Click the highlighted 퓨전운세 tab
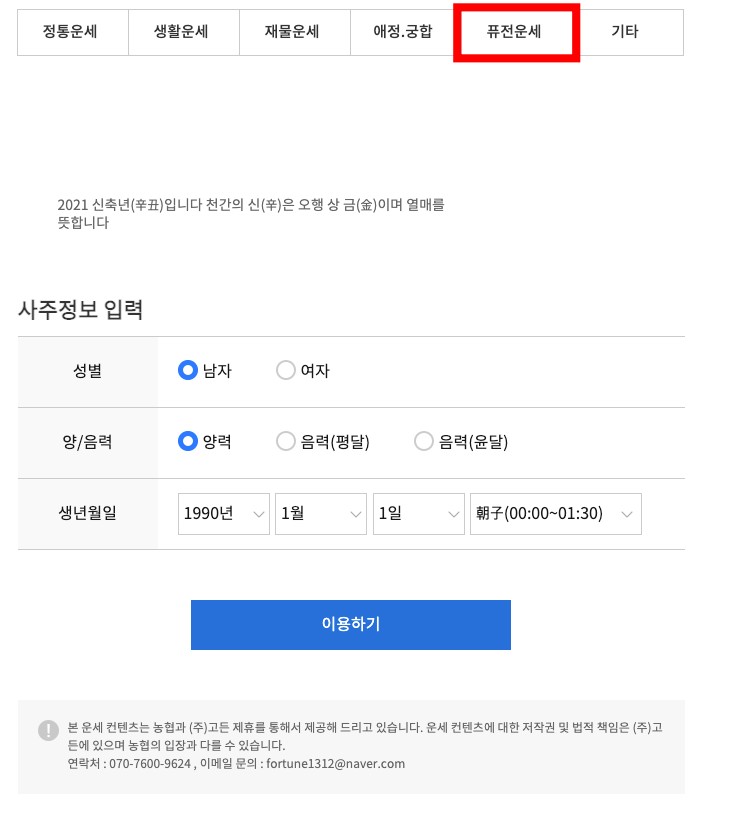Screen dimensions: 736x819 coord(514,32)
